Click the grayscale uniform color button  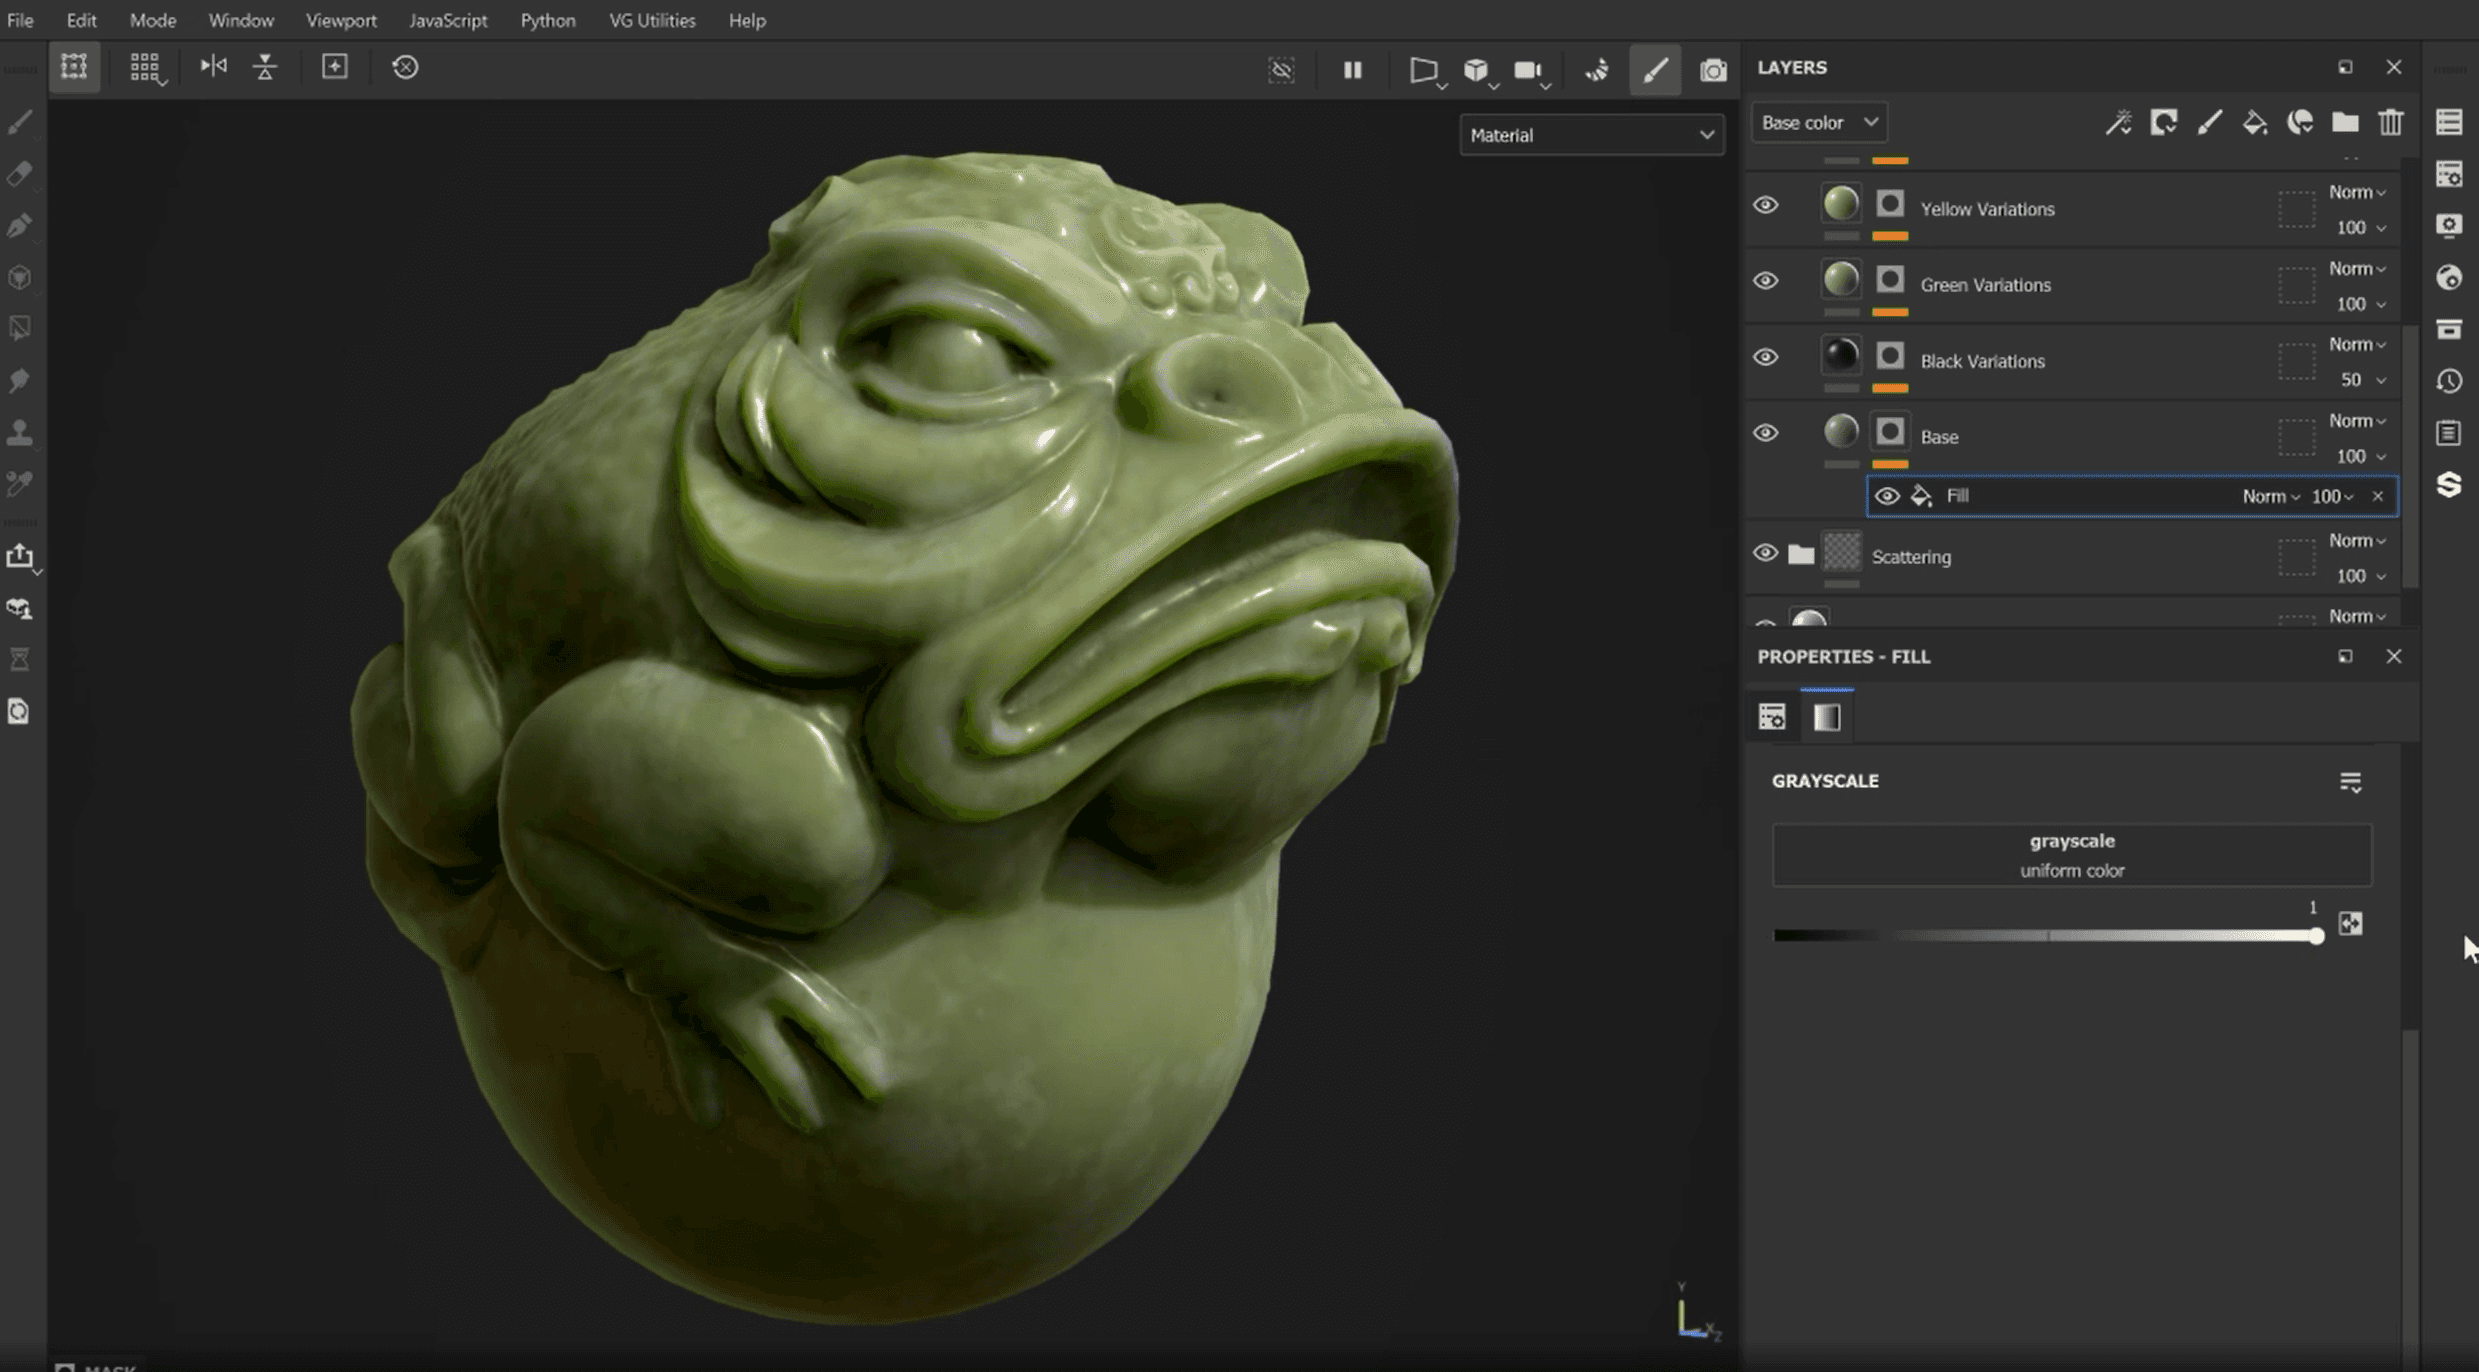[2071, 855]
